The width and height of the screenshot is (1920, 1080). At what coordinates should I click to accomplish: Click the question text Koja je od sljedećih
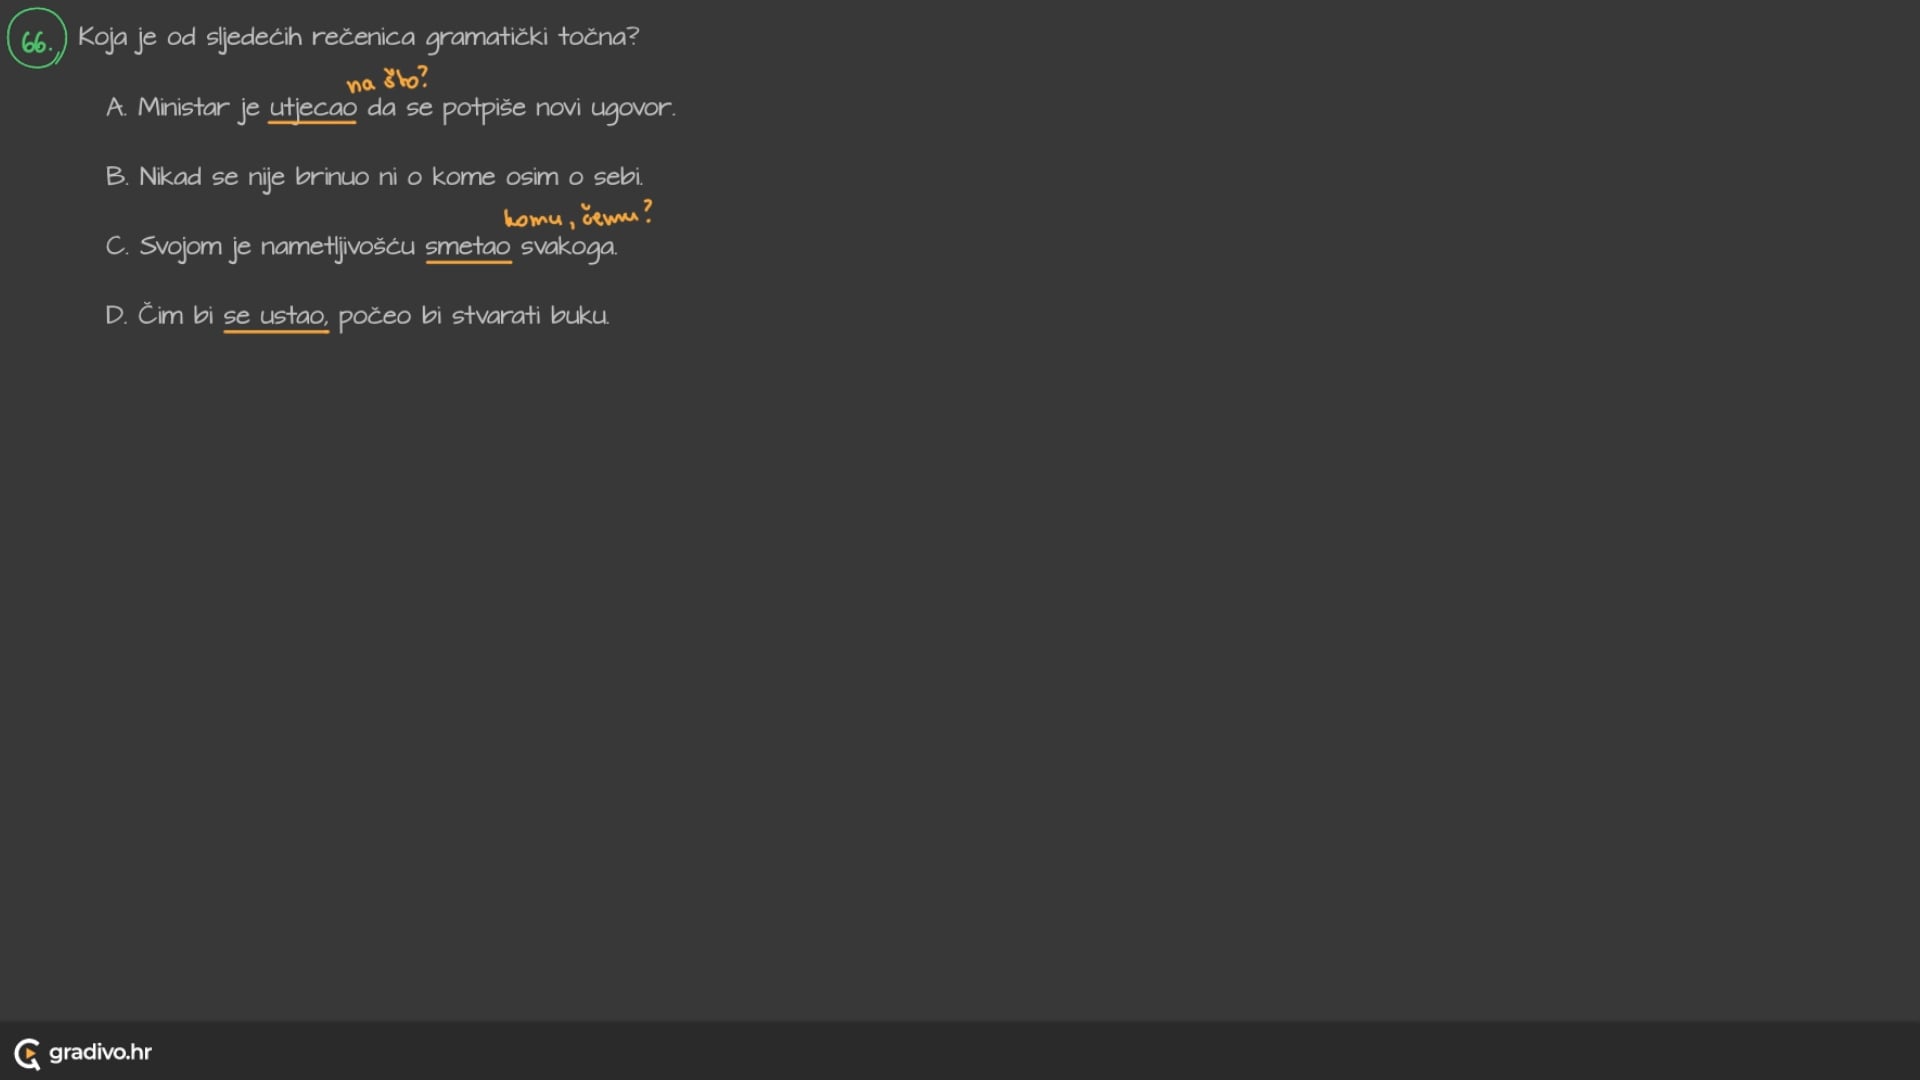pyautogui.click(x=358, y=38)
